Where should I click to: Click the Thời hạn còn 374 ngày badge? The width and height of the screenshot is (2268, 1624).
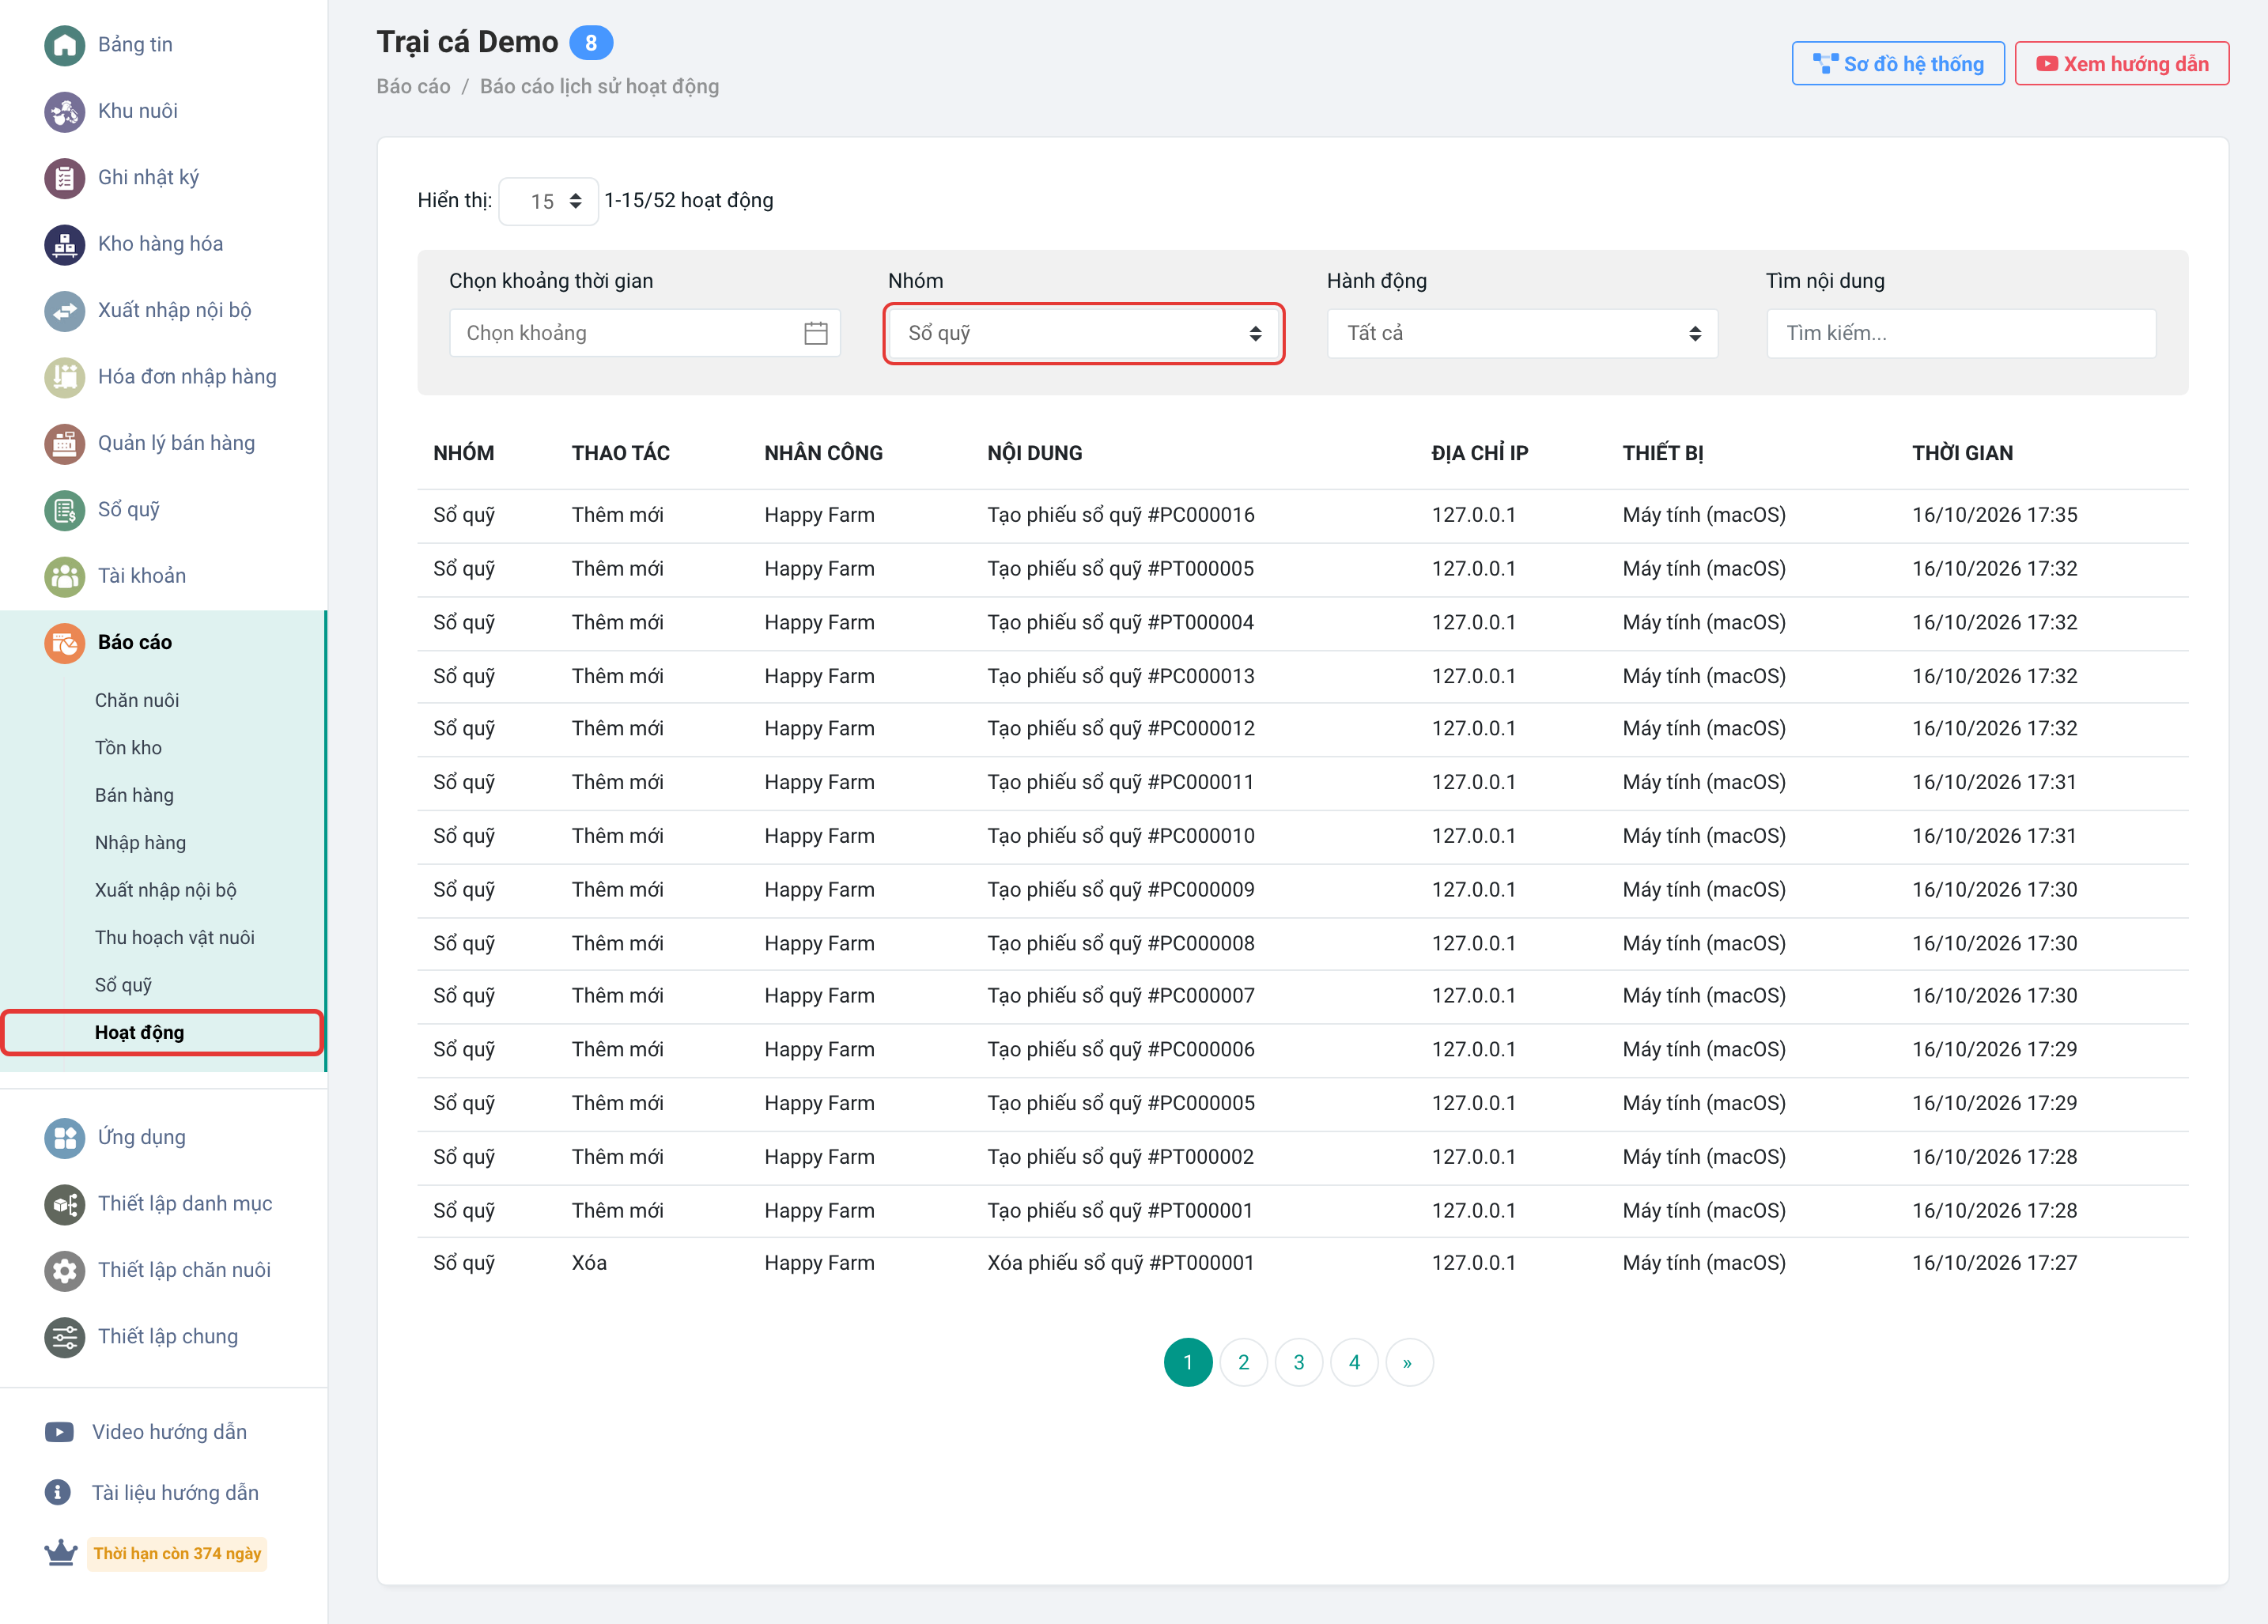pyautogui.click(x=177, y=1554)
